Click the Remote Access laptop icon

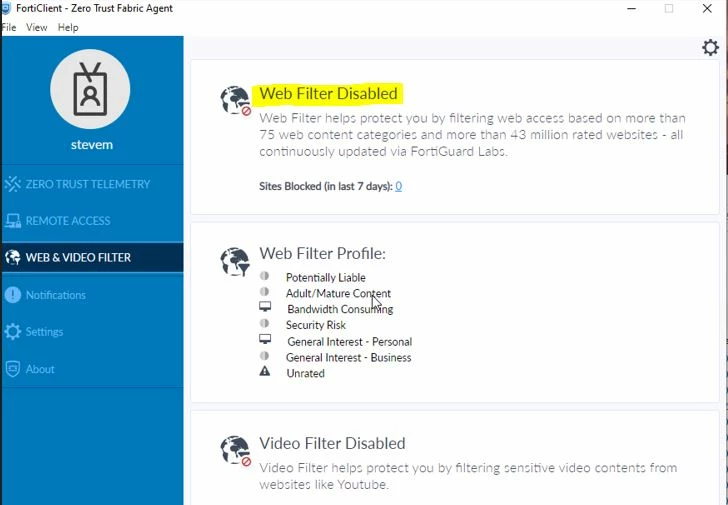pos(13,221)
